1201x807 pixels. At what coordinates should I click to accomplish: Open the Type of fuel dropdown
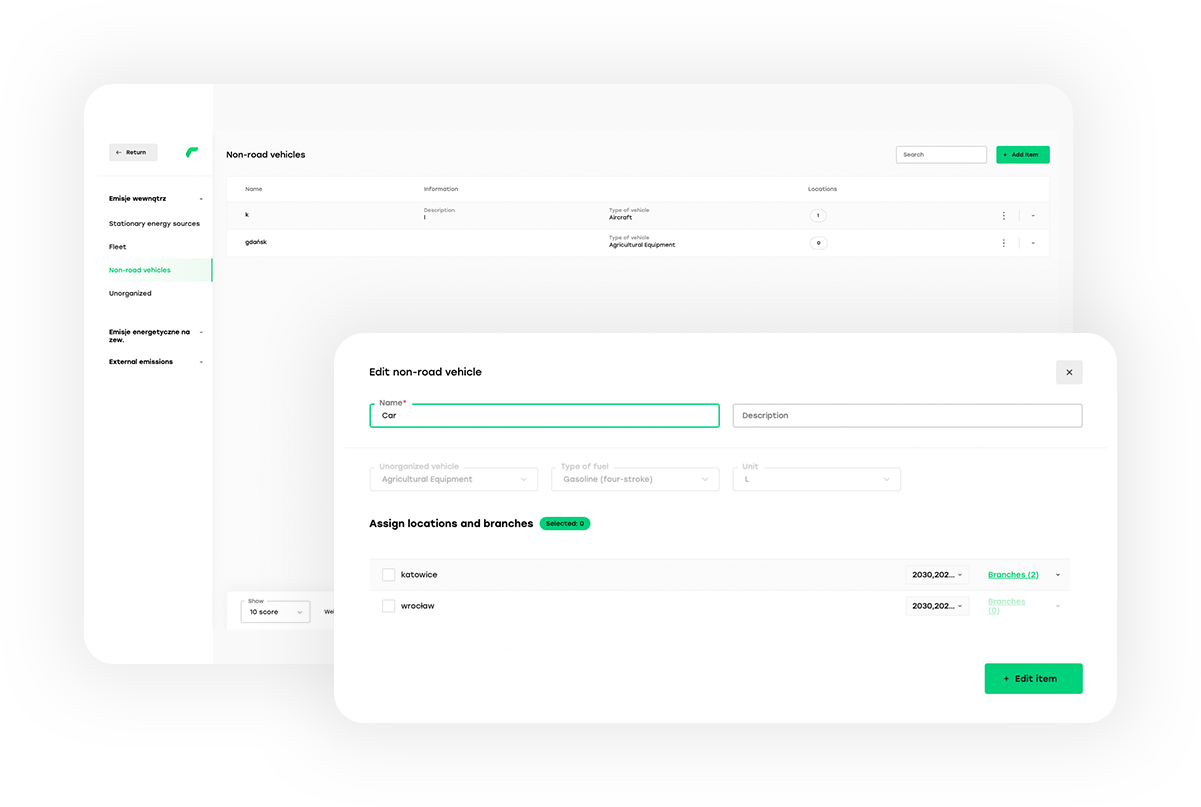click(635, 480)
